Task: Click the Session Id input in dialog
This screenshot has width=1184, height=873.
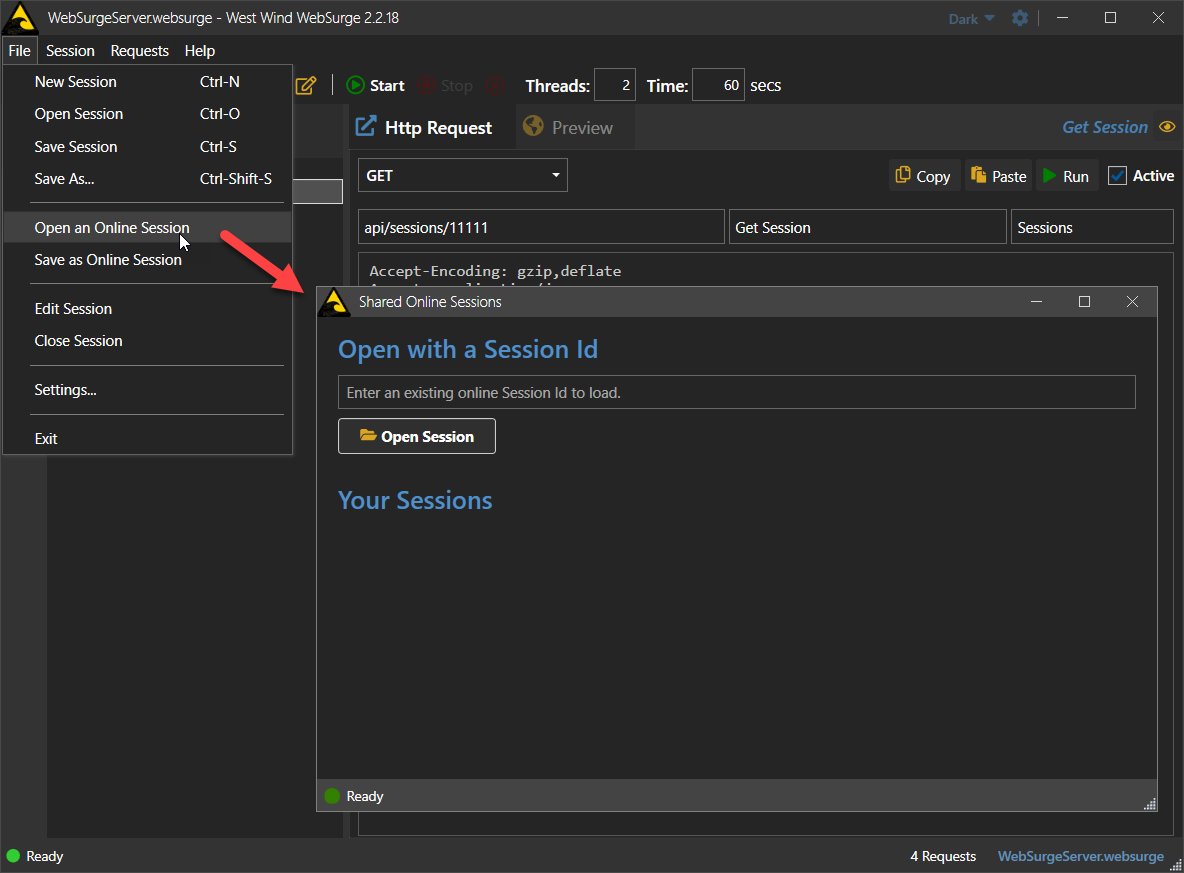Action: pyautogui.click(x=736, y=392)
